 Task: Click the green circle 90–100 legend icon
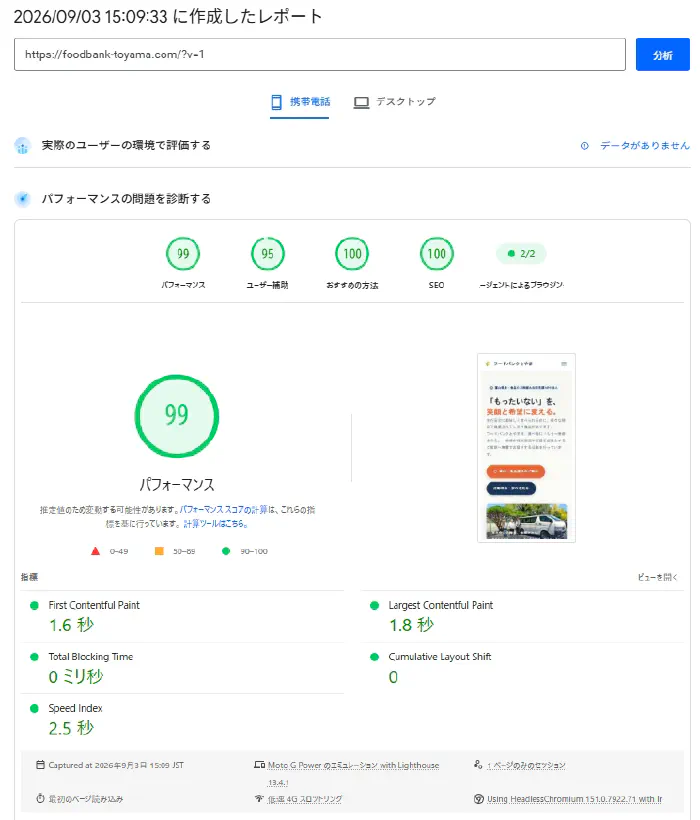pos(226,551)
